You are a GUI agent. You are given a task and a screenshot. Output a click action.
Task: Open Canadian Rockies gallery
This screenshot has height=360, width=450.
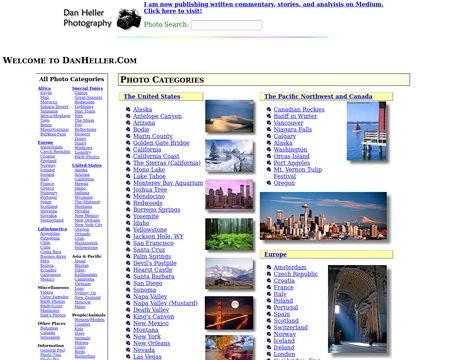[299, 109]
